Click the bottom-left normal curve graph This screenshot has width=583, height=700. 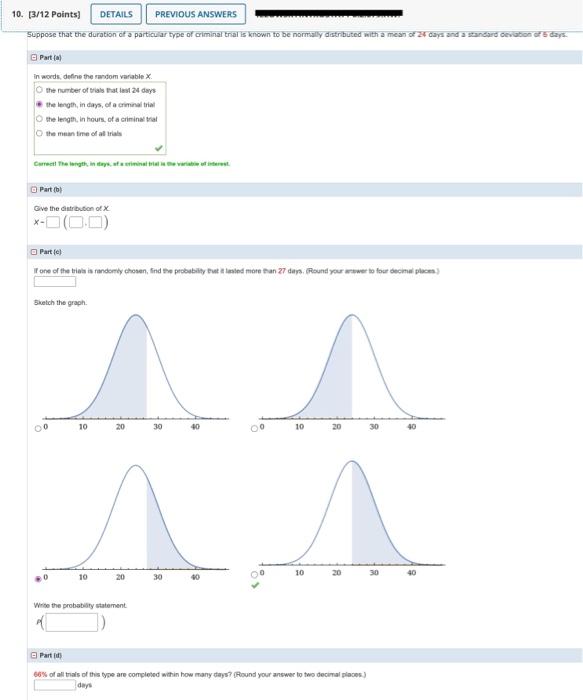136,522
